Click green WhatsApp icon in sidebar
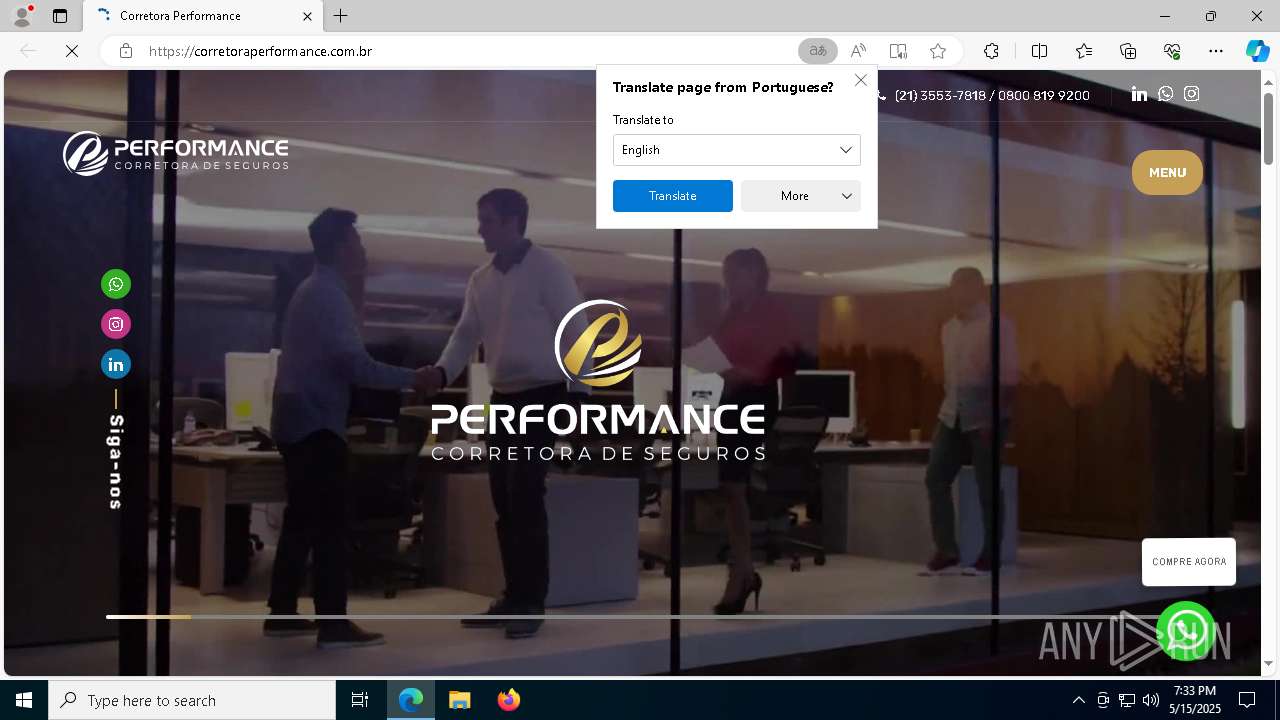This screenshot has width=1280, height=720. pos(116,284)
